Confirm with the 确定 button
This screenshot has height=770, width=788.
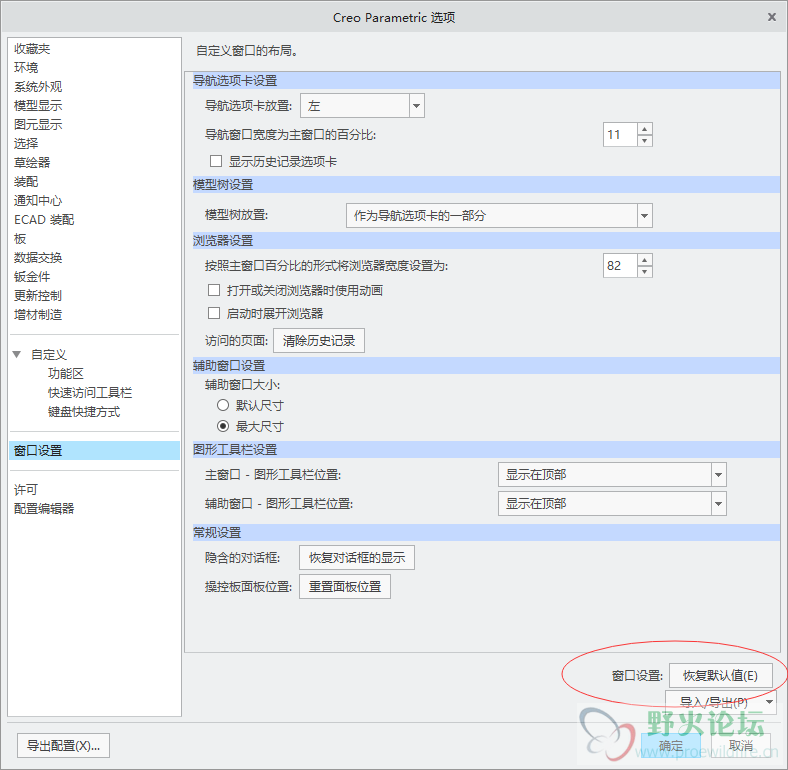671,745
